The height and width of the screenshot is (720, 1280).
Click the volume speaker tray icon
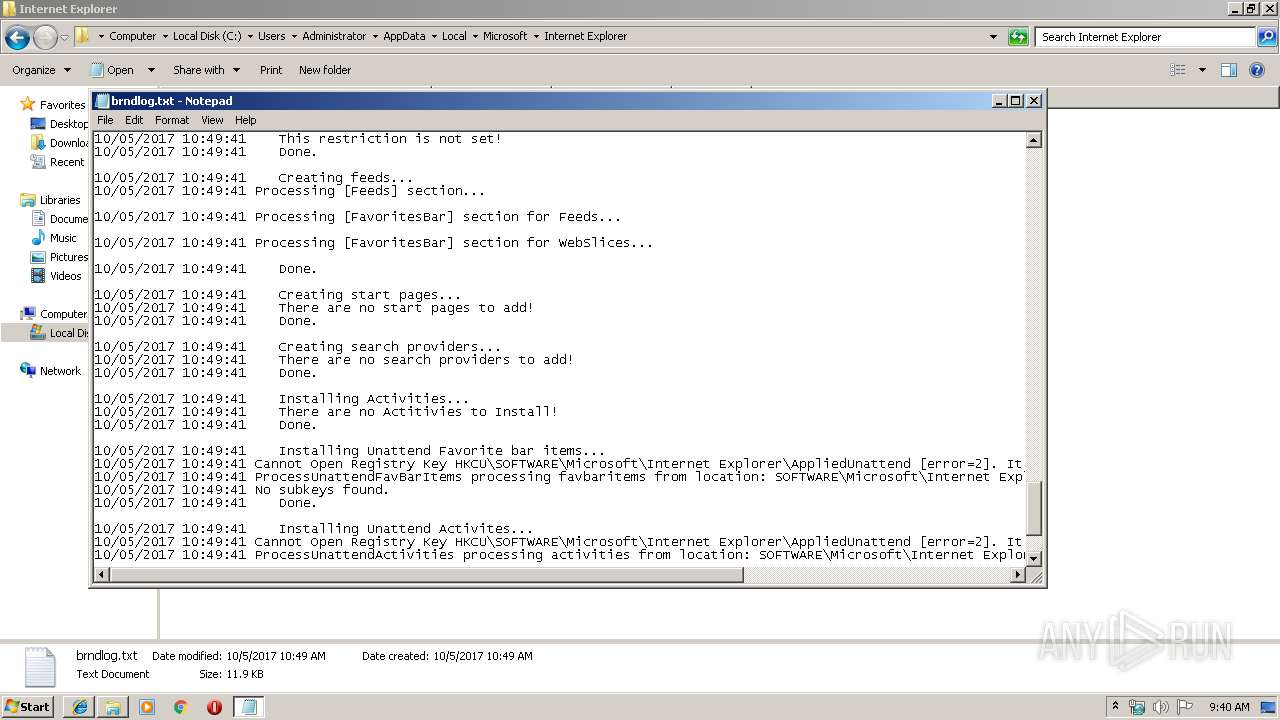1160,707
